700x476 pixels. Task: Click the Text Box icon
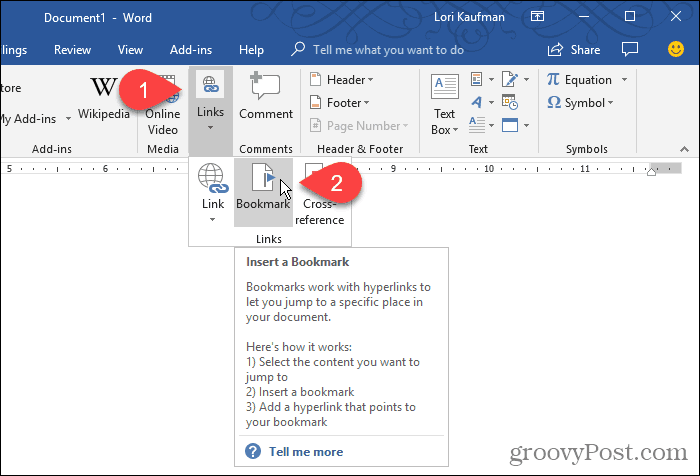[x=445, y=86]
